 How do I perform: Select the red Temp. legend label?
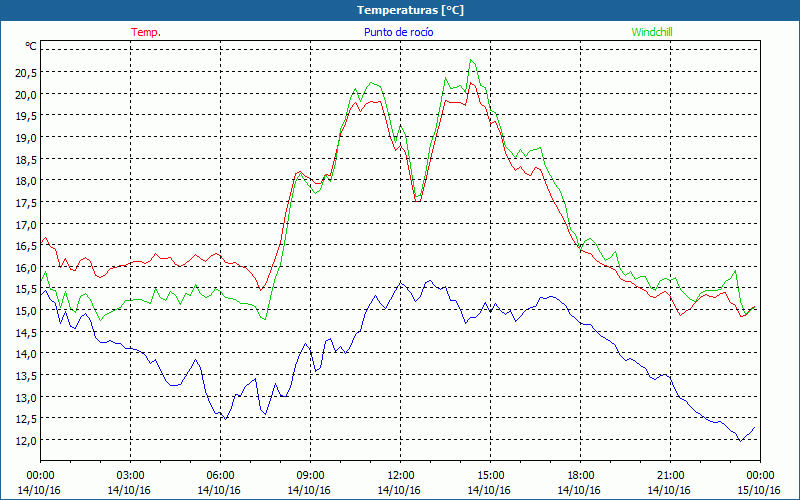click(146, 32)
